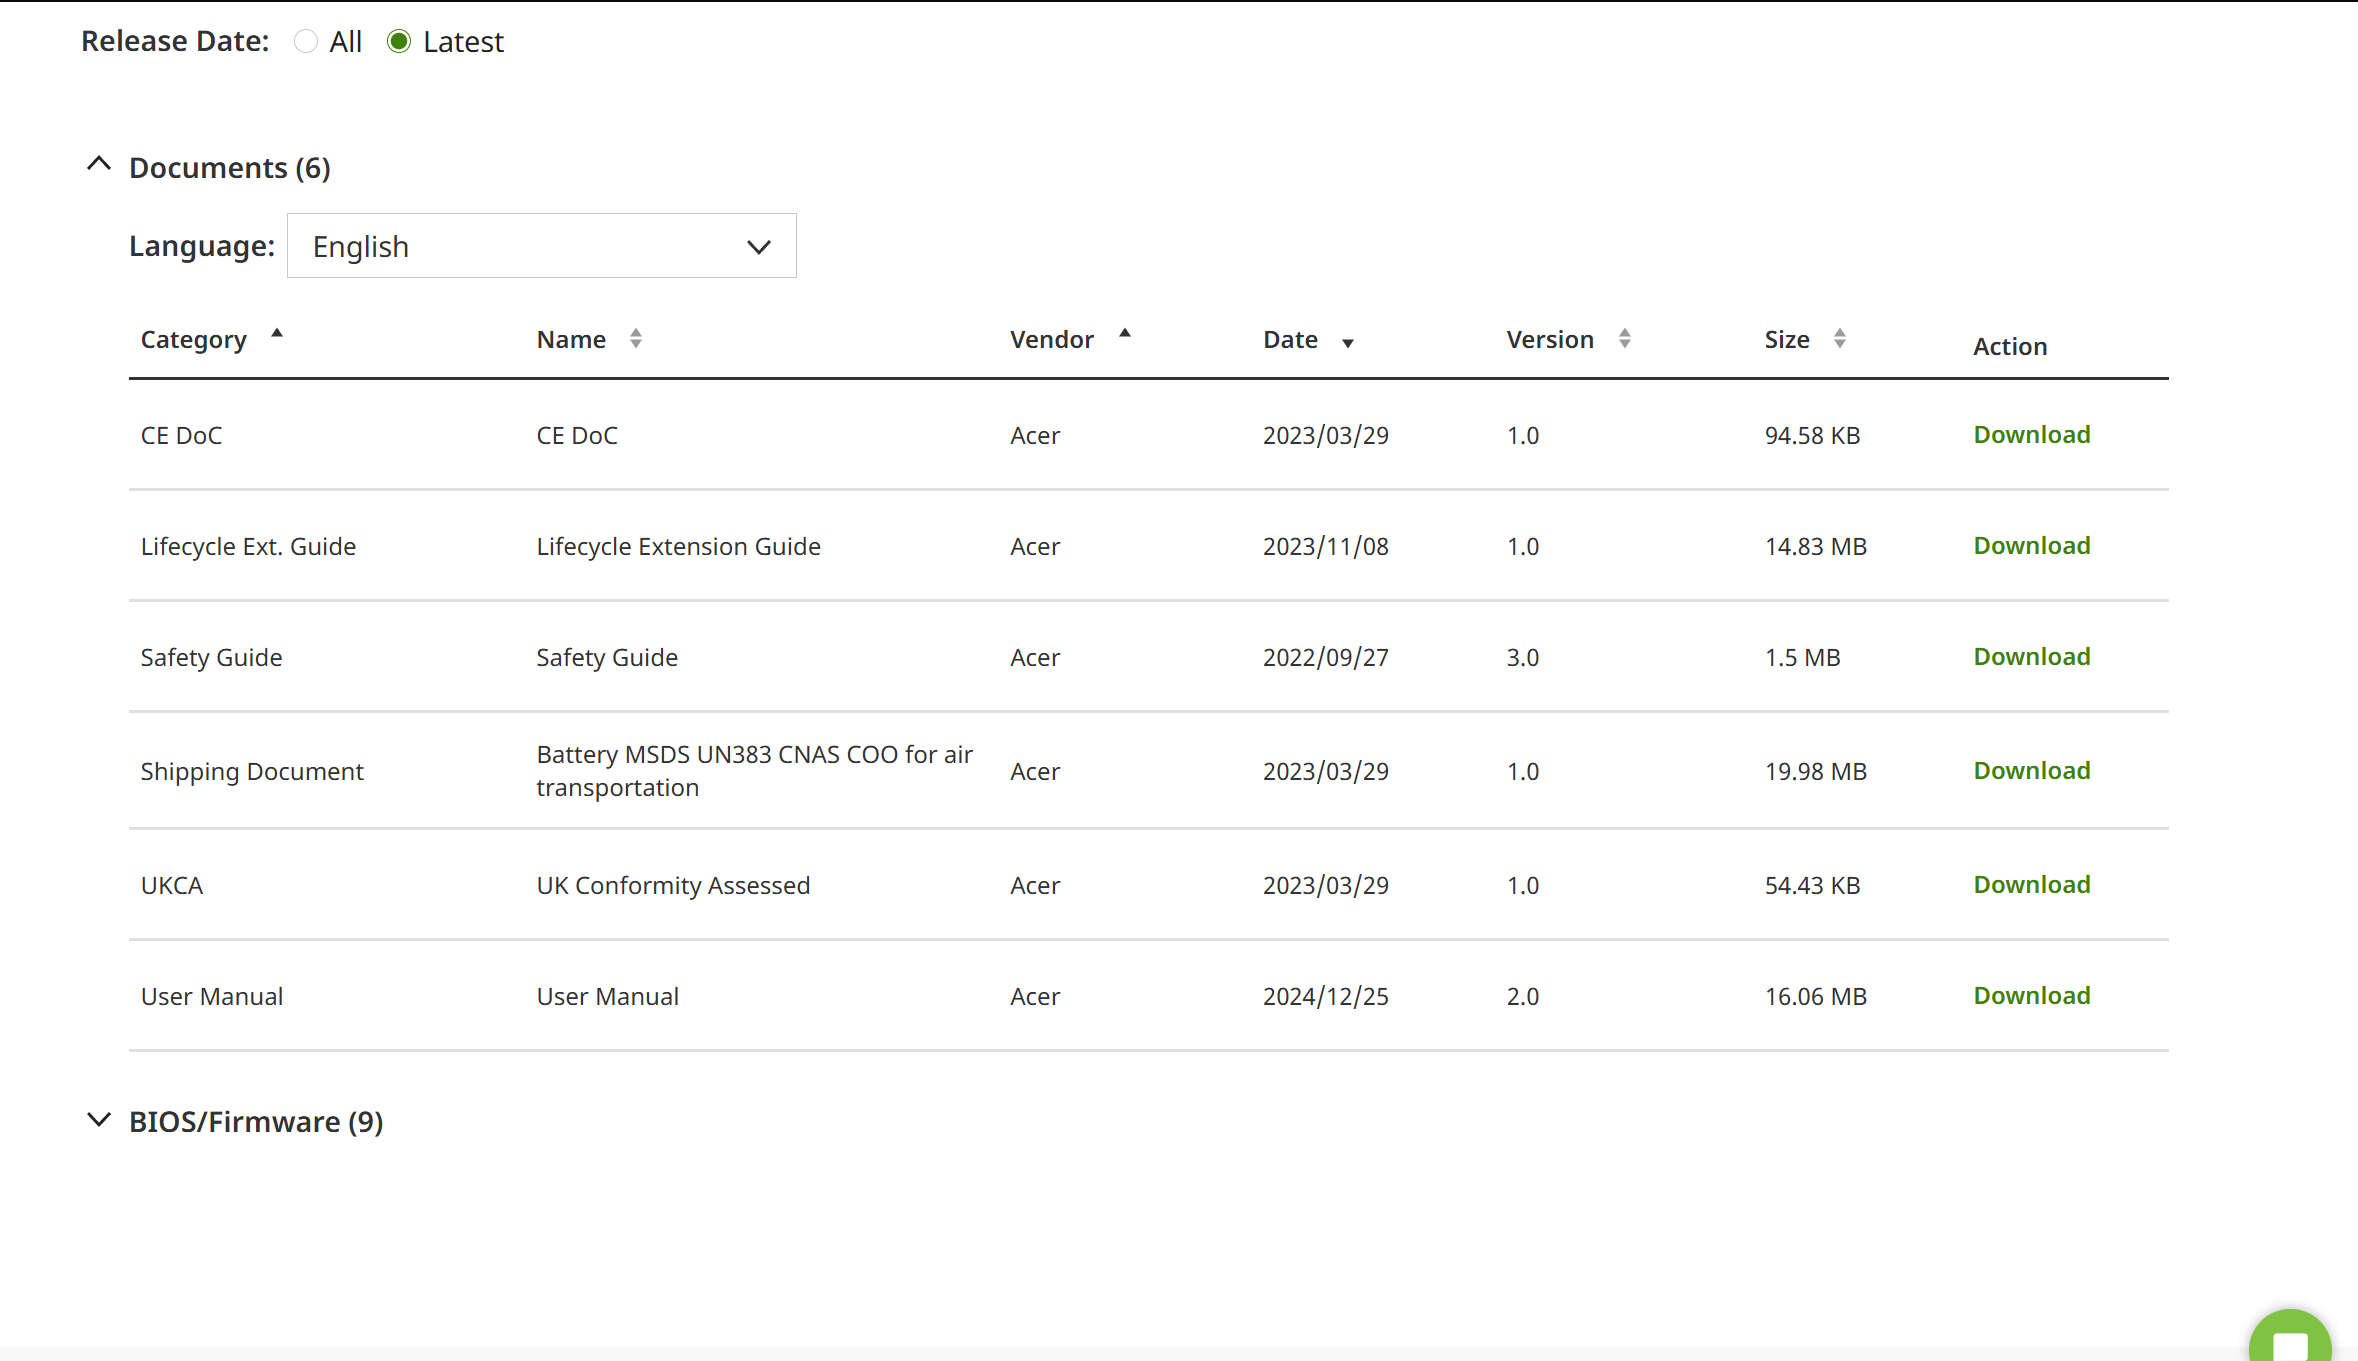Sort by Version using arrows icon
This screenshot has width=2358, height=1361.
1624,339
